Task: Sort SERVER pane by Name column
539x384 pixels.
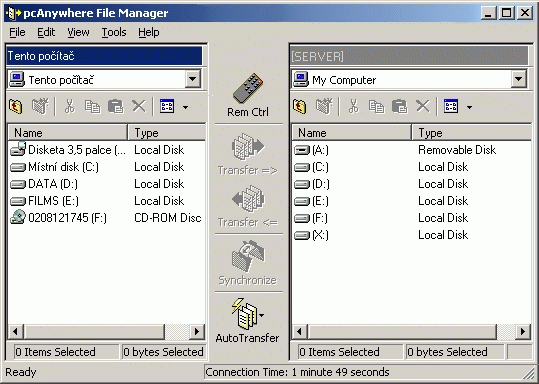Action: click(351, 133)
